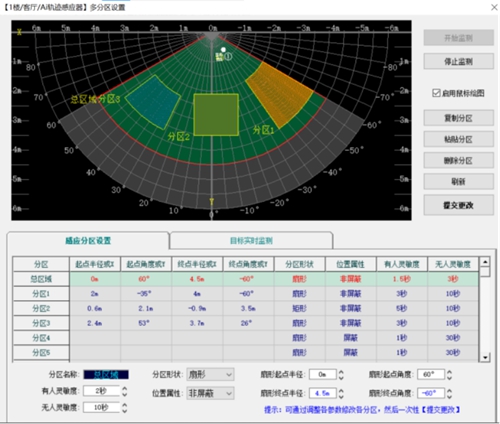Click the white target dot on radar
The image size is (500, 424).
click(x=223, y=50)
